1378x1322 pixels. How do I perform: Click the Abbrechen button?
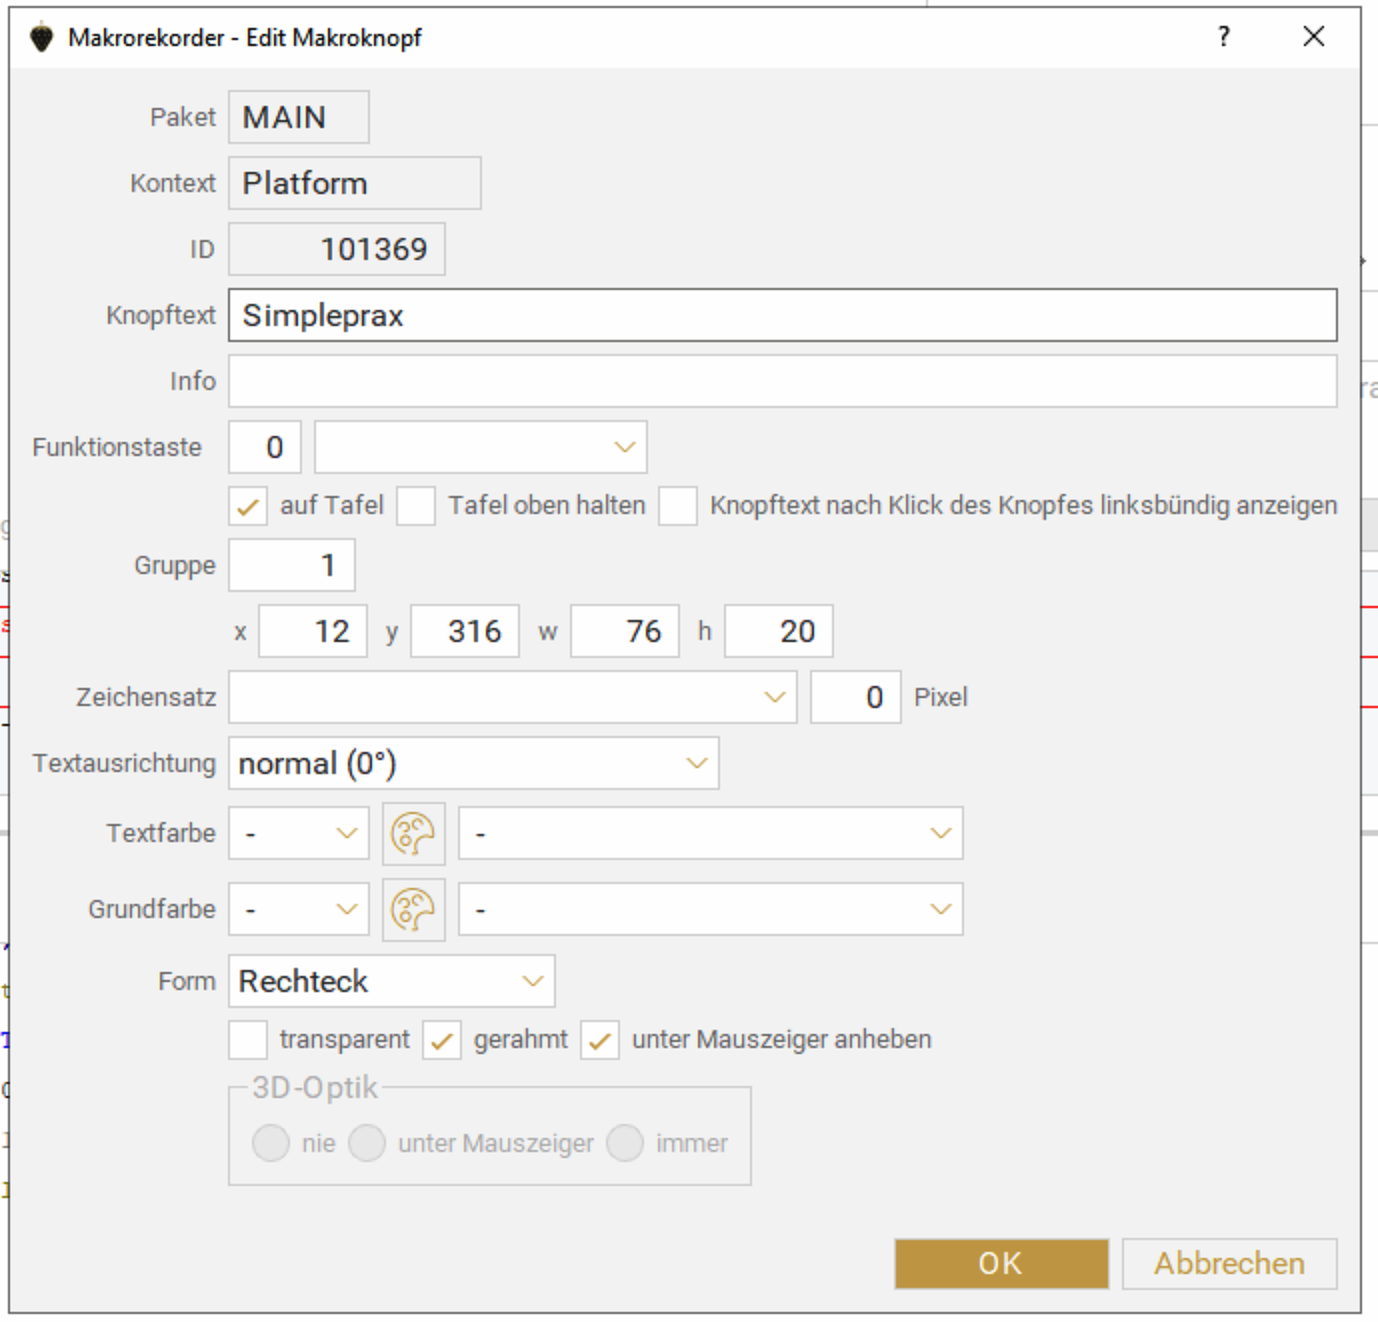(1228, 1263)
